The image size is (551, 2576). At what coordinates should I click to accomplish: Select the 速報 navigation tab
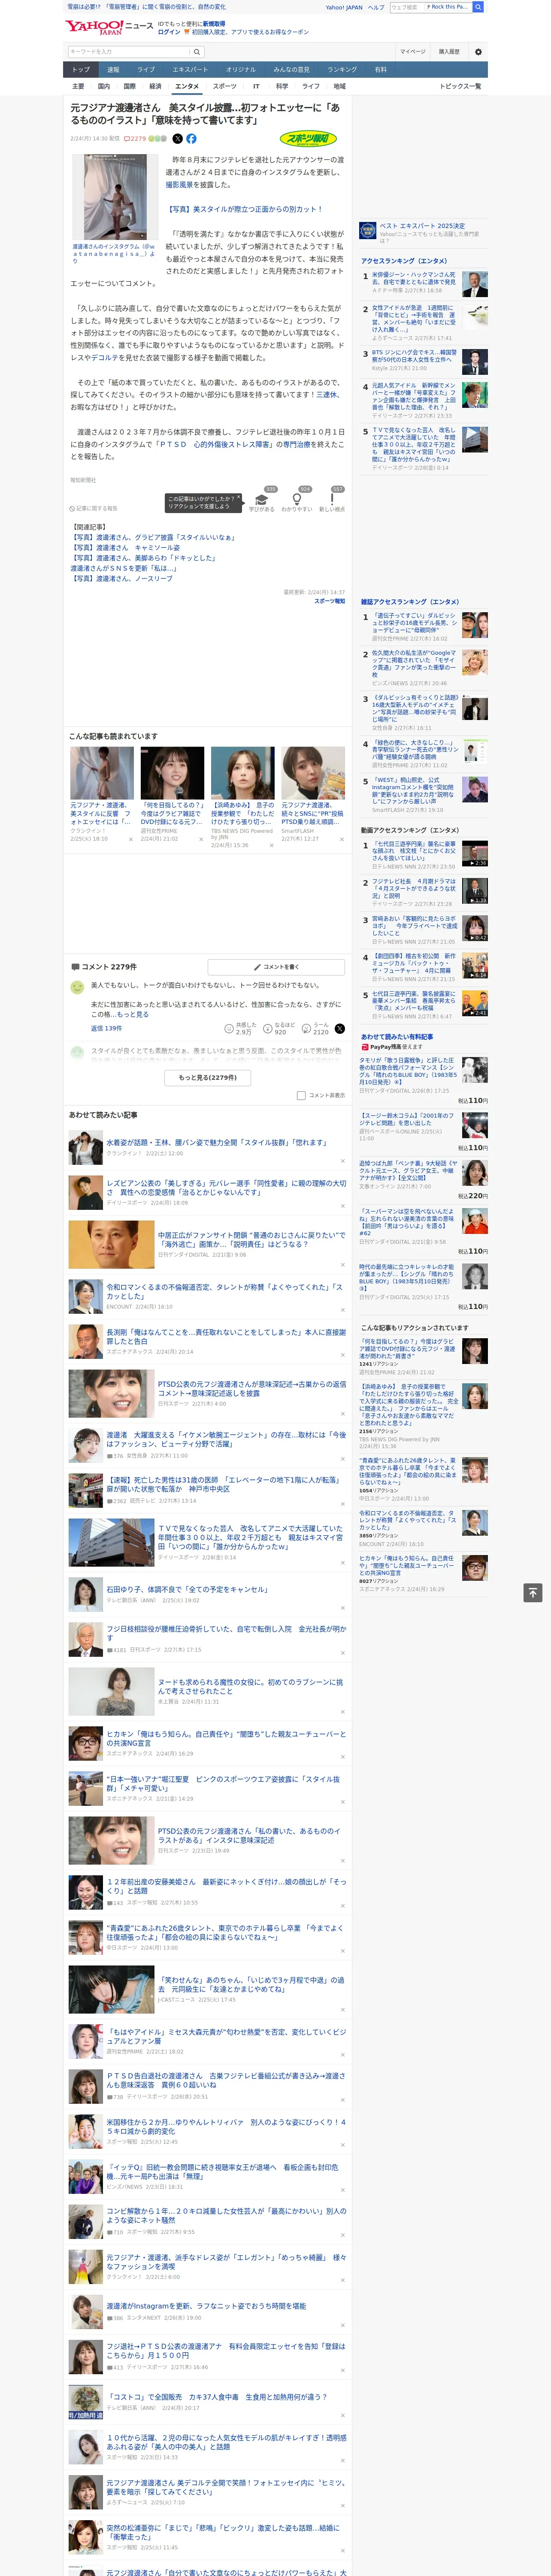(x=113, y=70)
